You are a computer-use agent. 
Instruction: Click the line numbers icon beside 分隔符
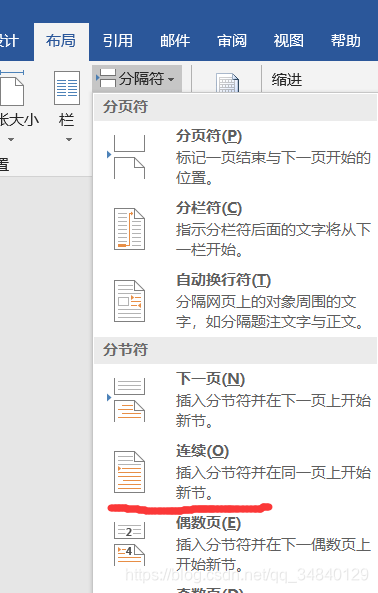click(227, 83)
